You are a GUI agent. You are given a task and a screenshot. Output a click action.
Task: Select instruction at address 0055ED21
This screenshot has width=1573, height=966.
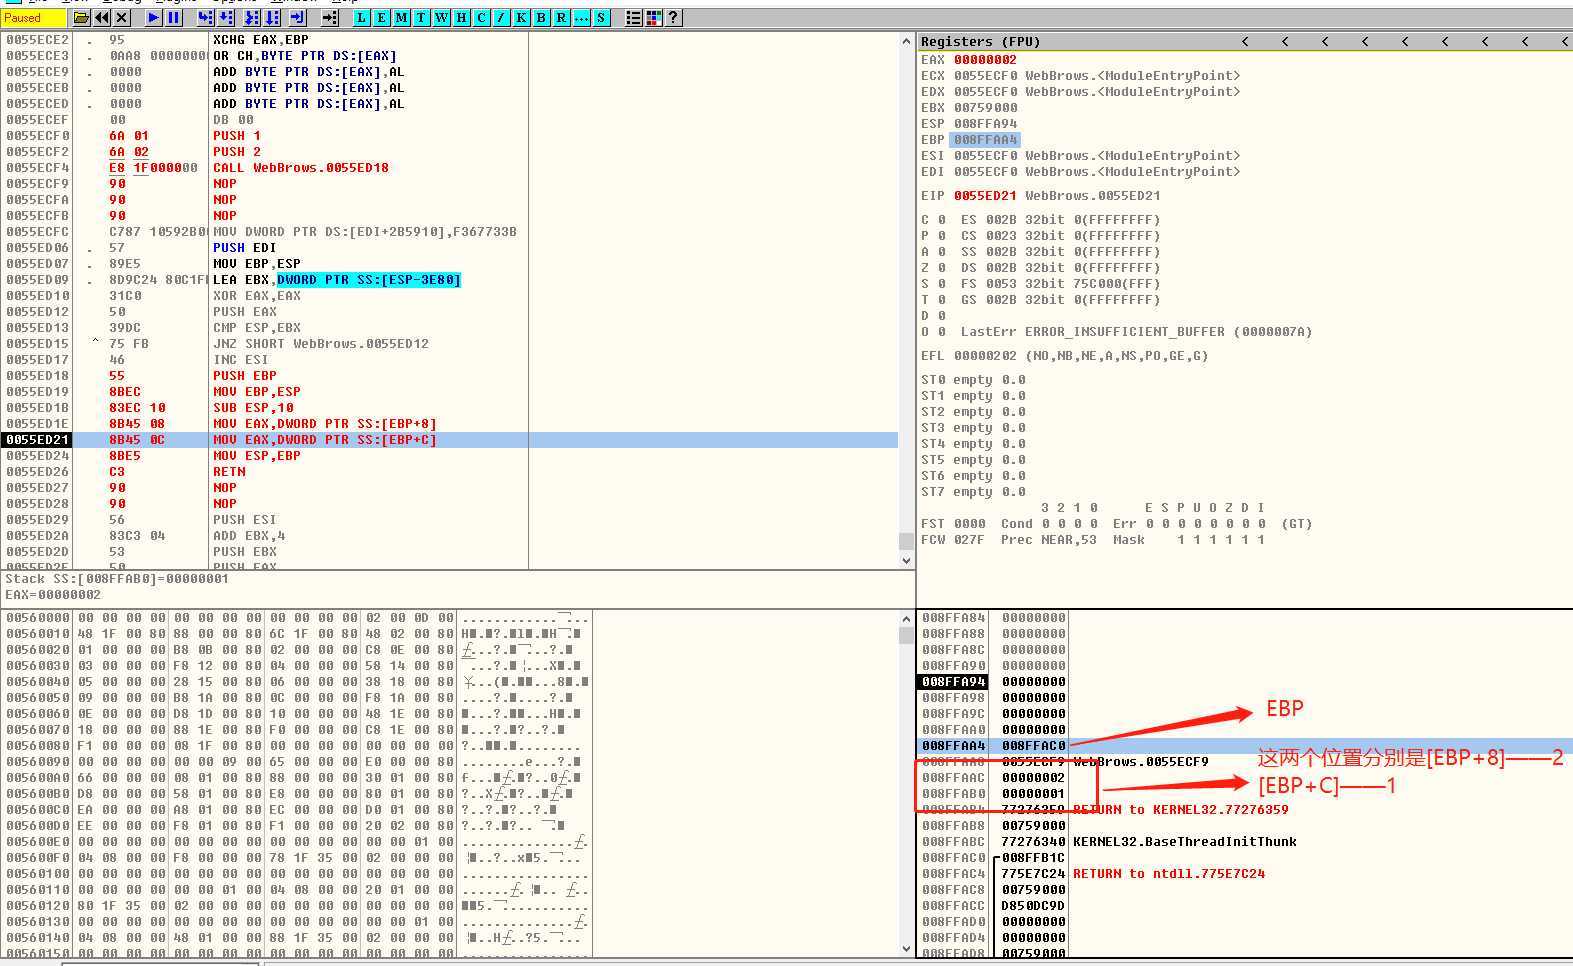pos(450,439)
